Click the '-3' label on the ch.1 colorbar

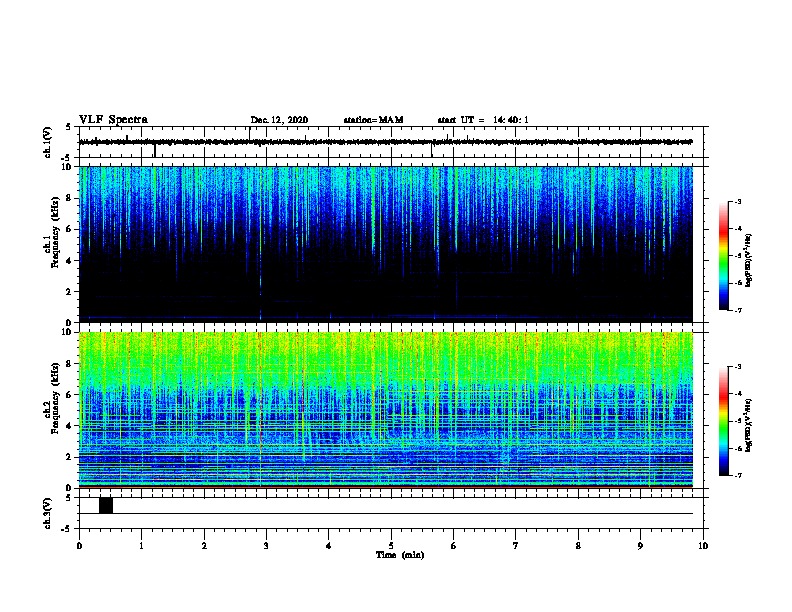pyautogui.click(x=737, y=201)
